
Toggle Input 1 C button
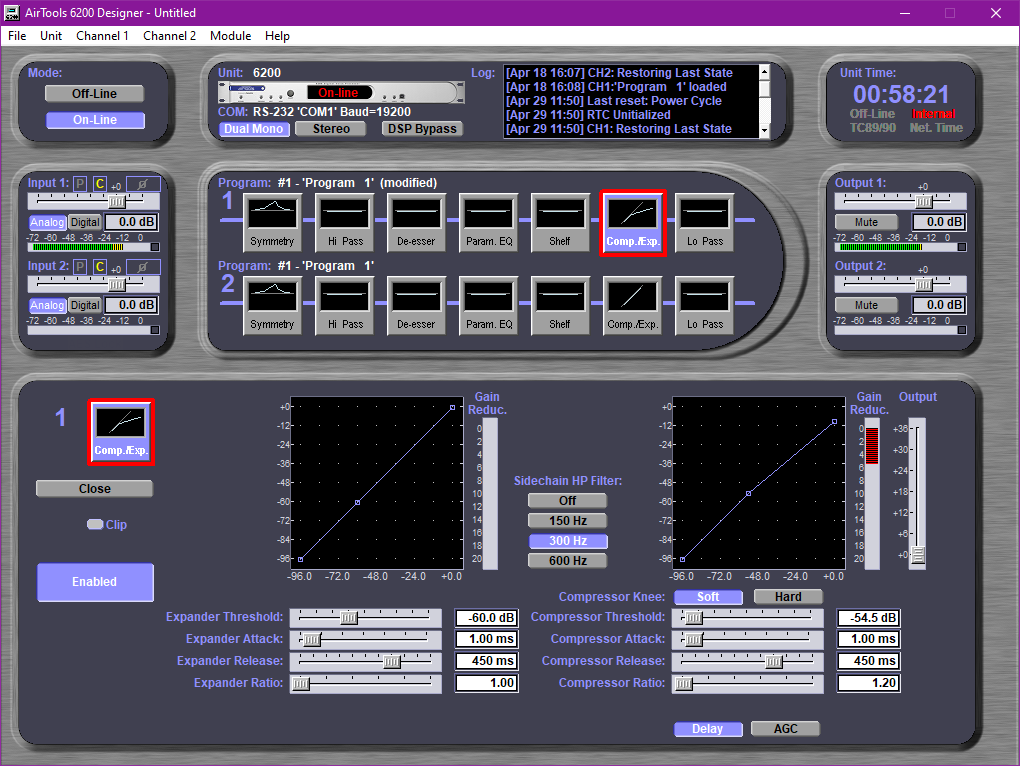(100, 184)
